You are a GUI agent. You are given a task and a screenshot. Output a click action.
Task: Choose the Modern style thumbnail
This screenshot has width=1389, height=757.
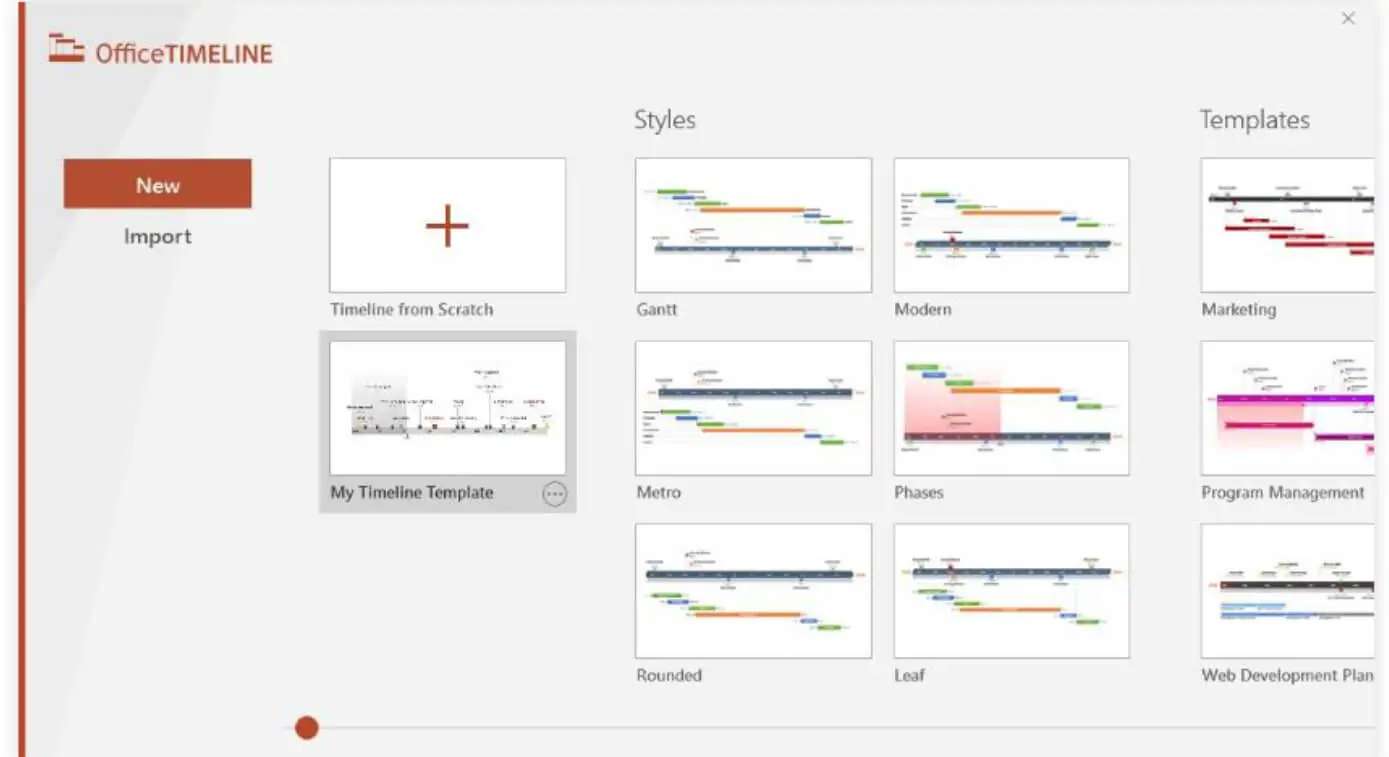click(x=1011, y=225)
